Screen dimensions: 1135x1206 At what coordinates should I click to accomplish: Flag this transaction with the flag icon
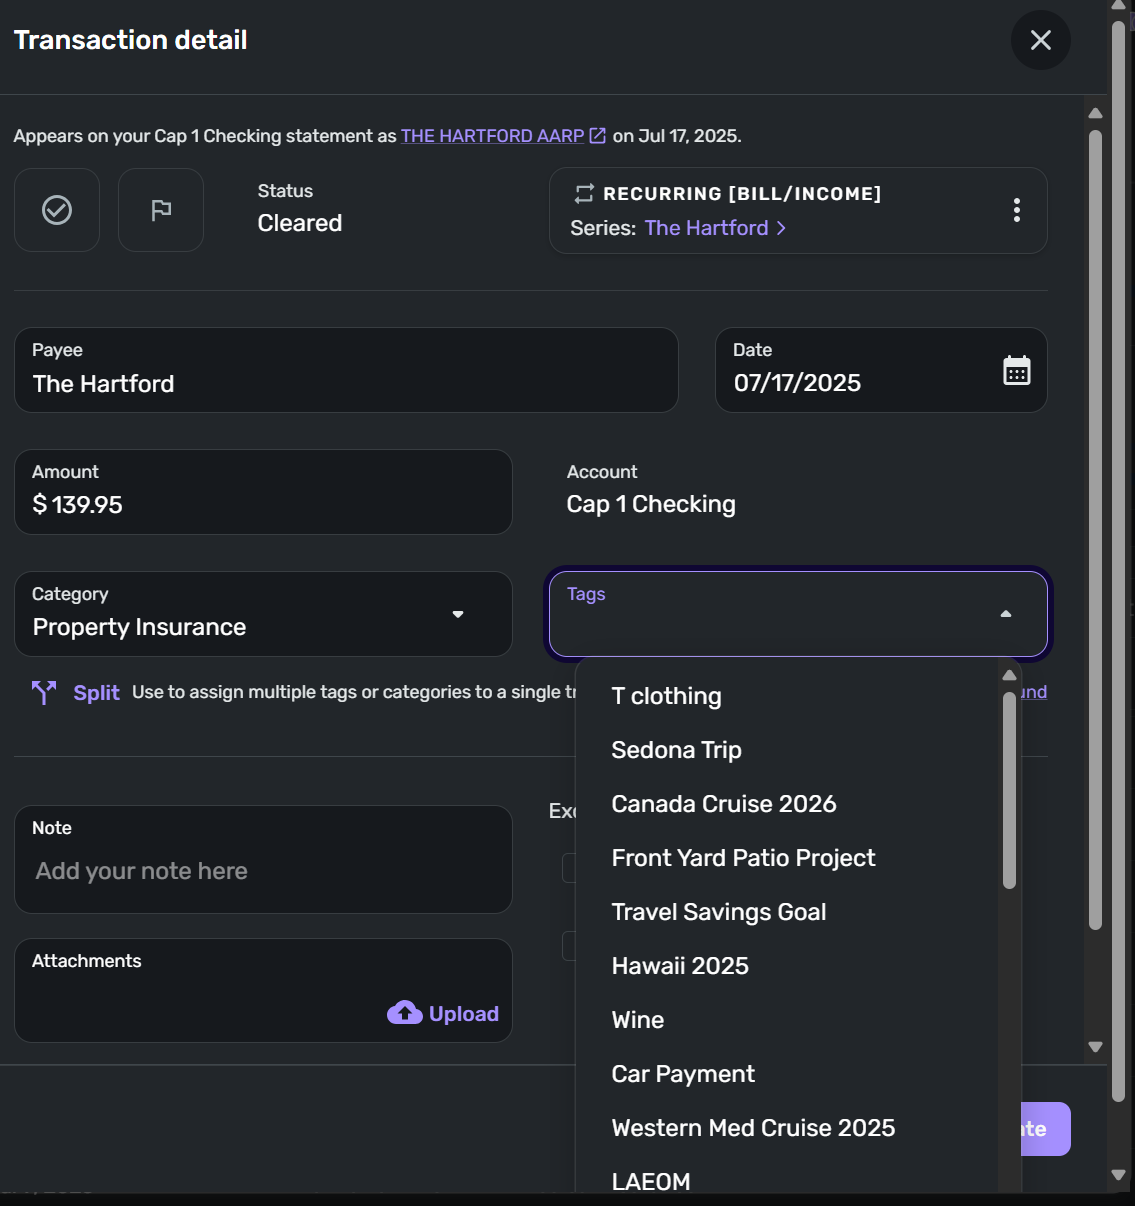161,210
